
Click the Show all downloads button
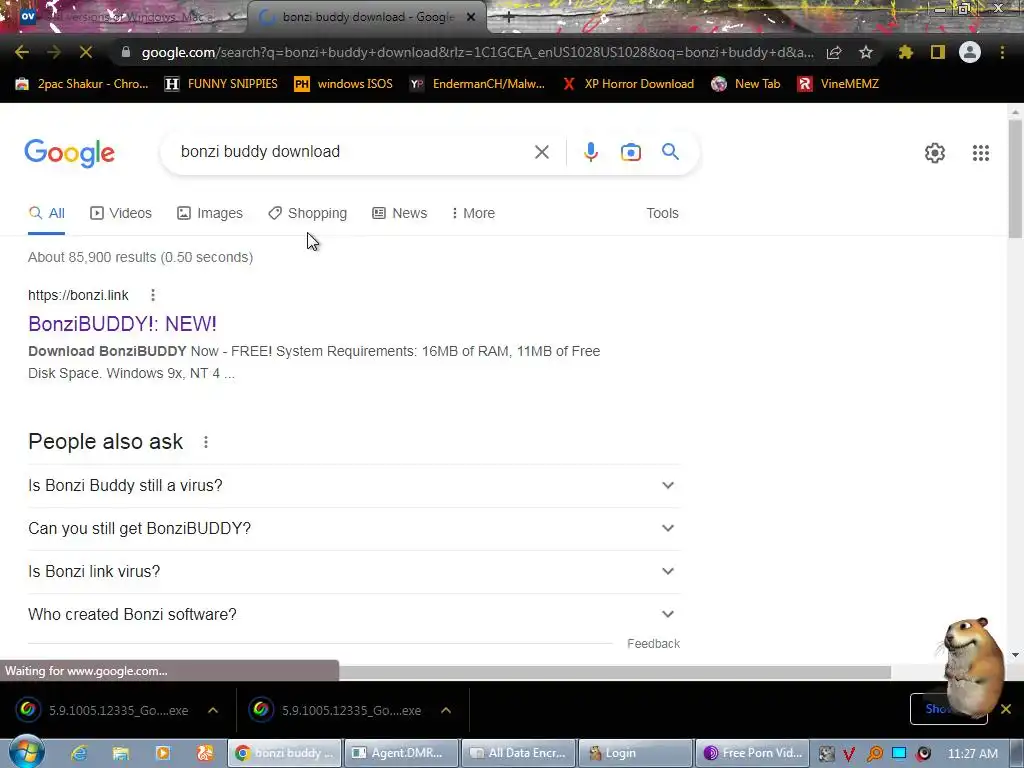pyautogui.click(x=948, y=709)
